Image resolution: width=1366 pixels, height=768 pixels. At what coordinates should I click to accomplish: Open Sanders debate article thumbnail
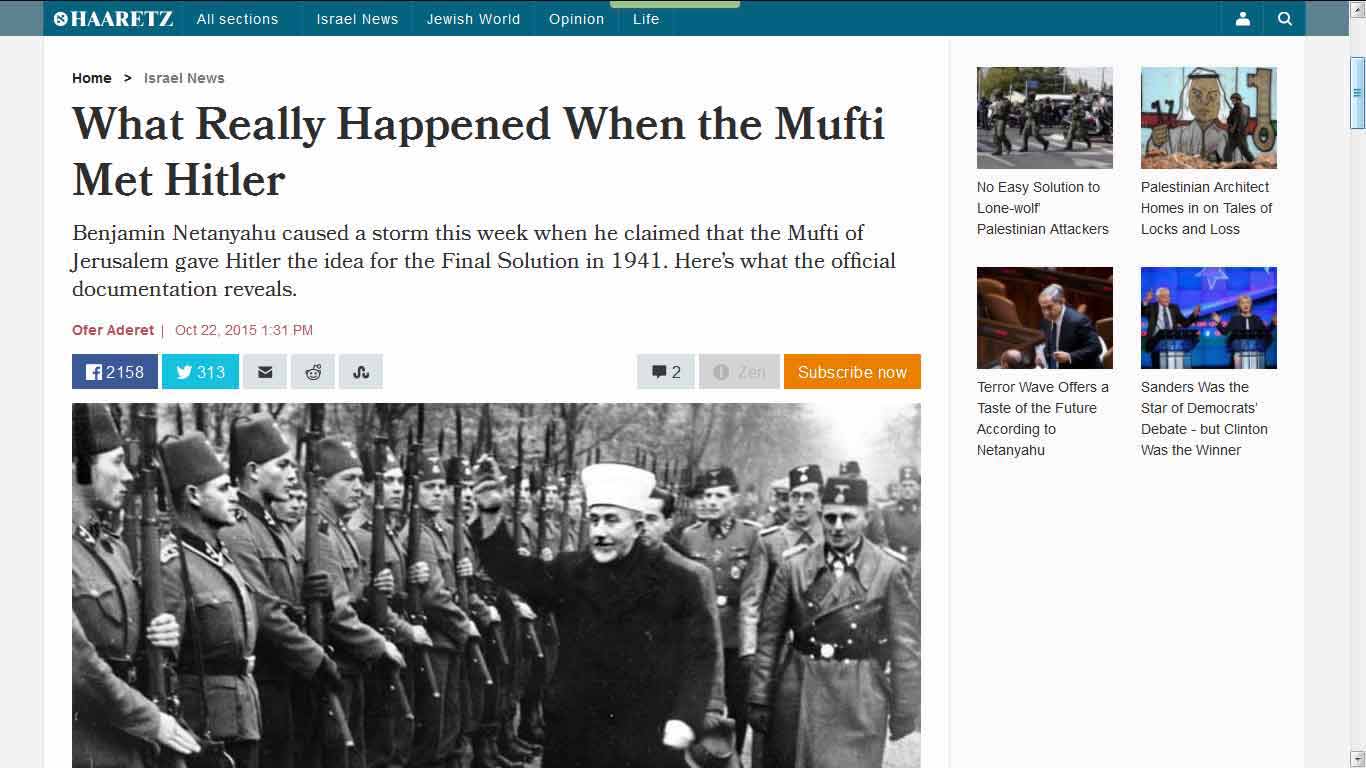[x=1209, y=318]
